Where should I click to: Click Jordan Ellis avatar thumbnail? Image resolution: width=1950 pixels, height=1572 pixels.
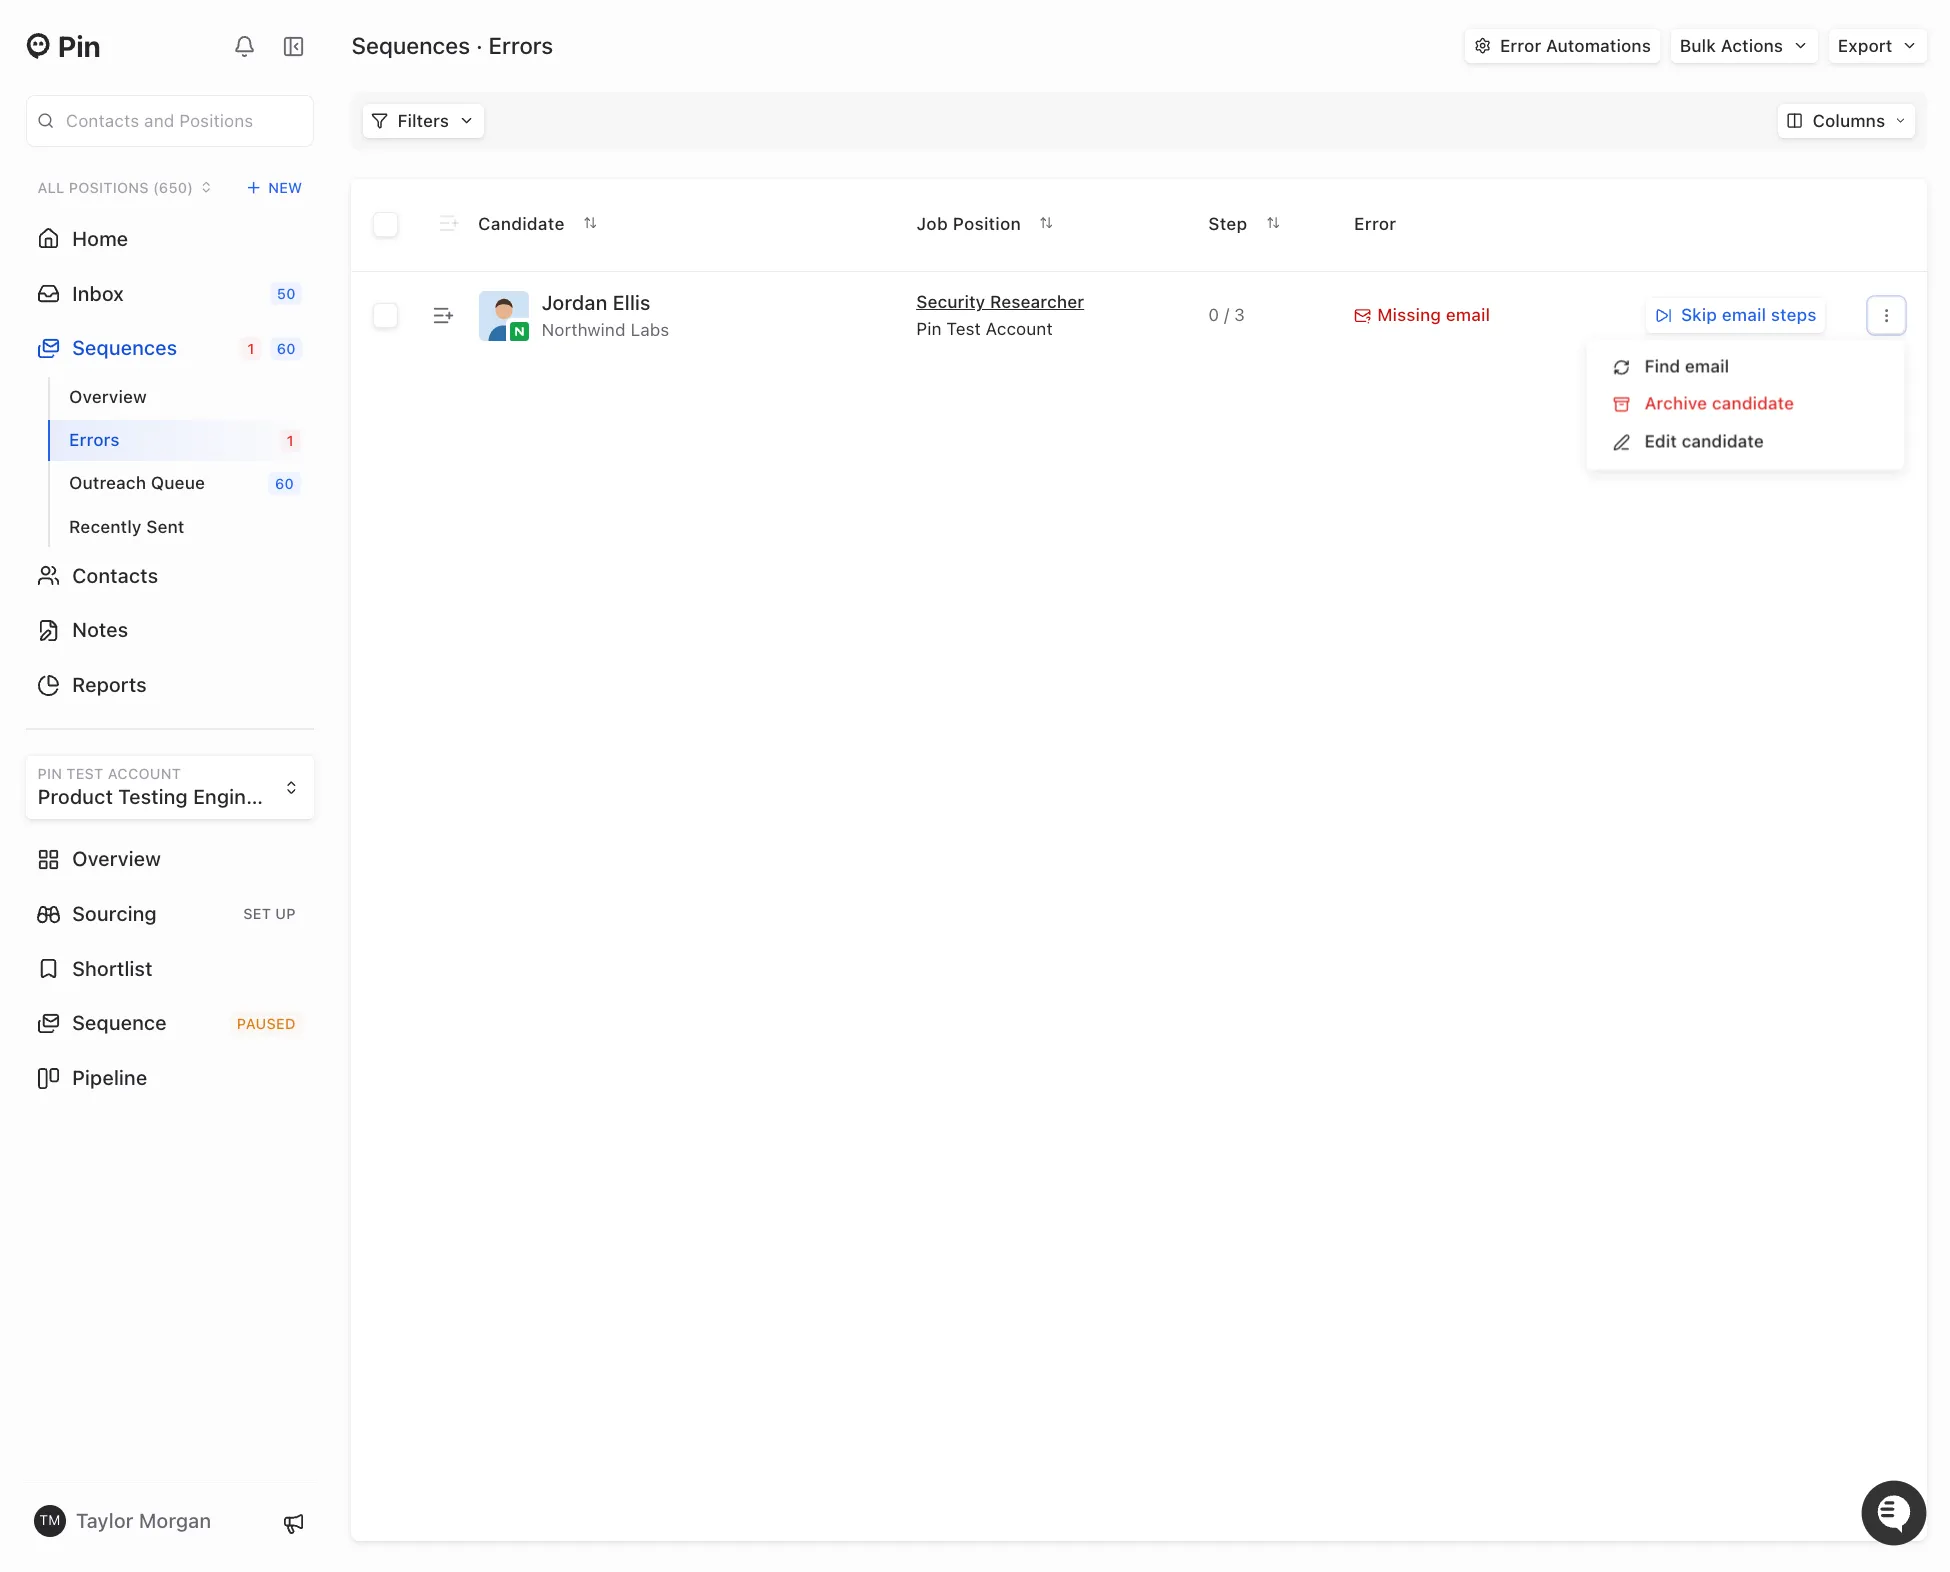pos(504,316)
